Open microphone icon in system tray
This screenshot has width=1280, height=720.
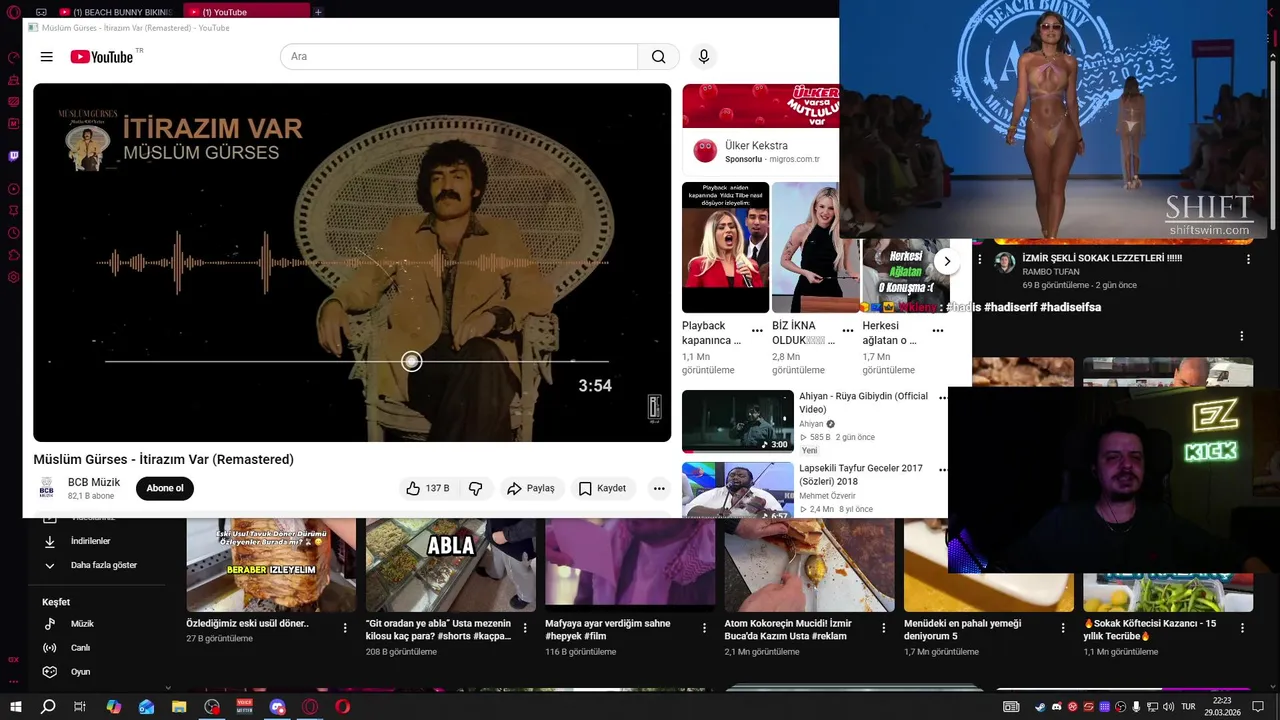tap(1136, 706)
